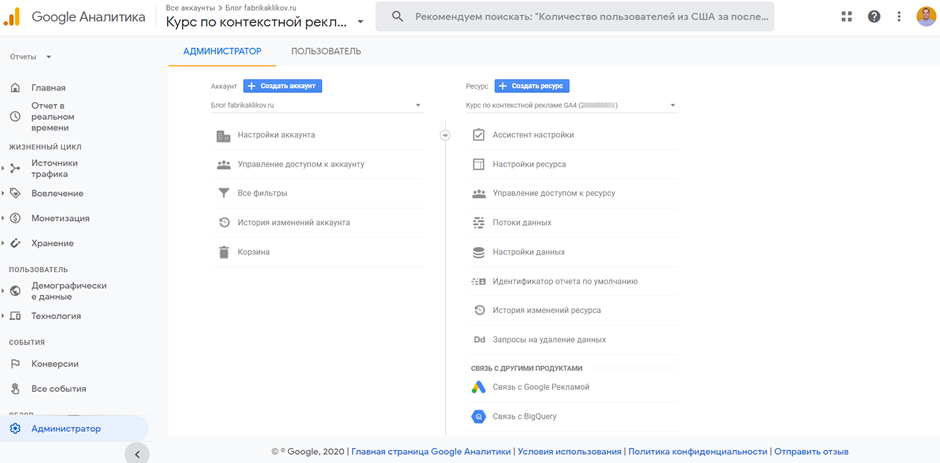Image resolution: width=940 pixels, height=463 pixels.
Task: Open the Курс по контекстной рекламе GA4 resource dropdown
Action: pyautogui.click(x=572, y=106)
